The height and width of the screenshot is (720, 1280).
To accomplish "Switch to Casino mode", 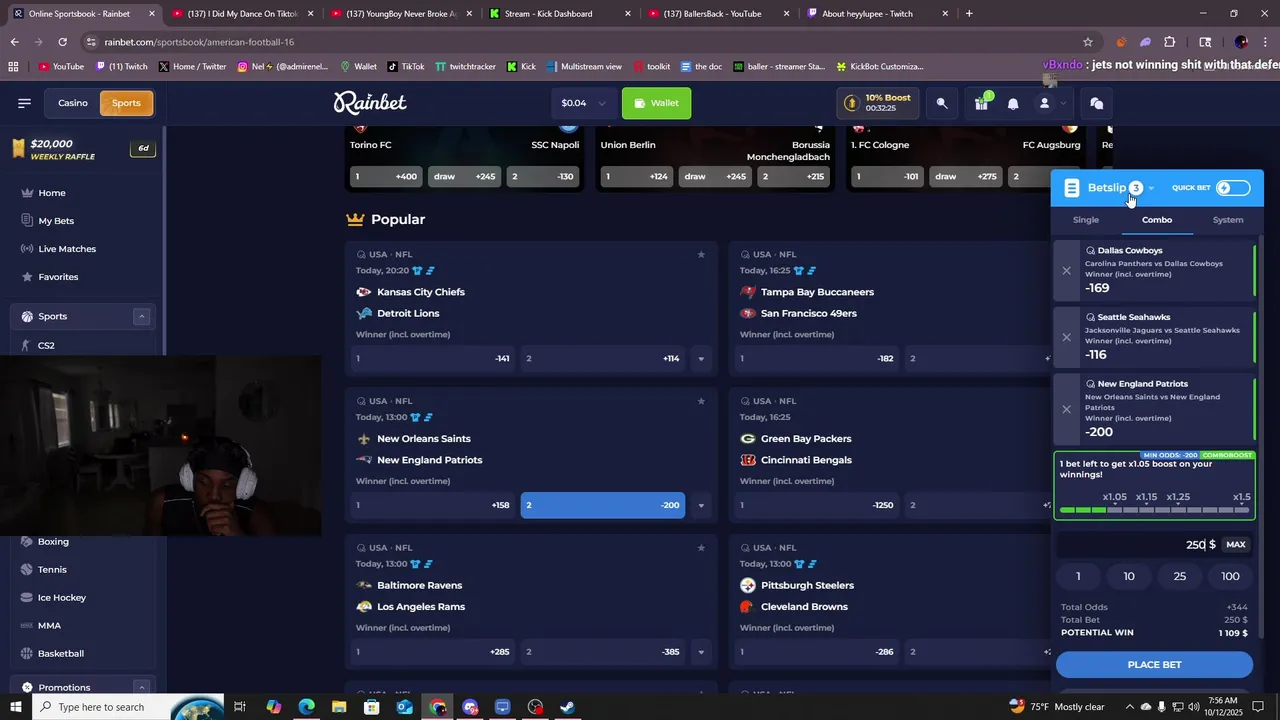I will tap(72, 103).
